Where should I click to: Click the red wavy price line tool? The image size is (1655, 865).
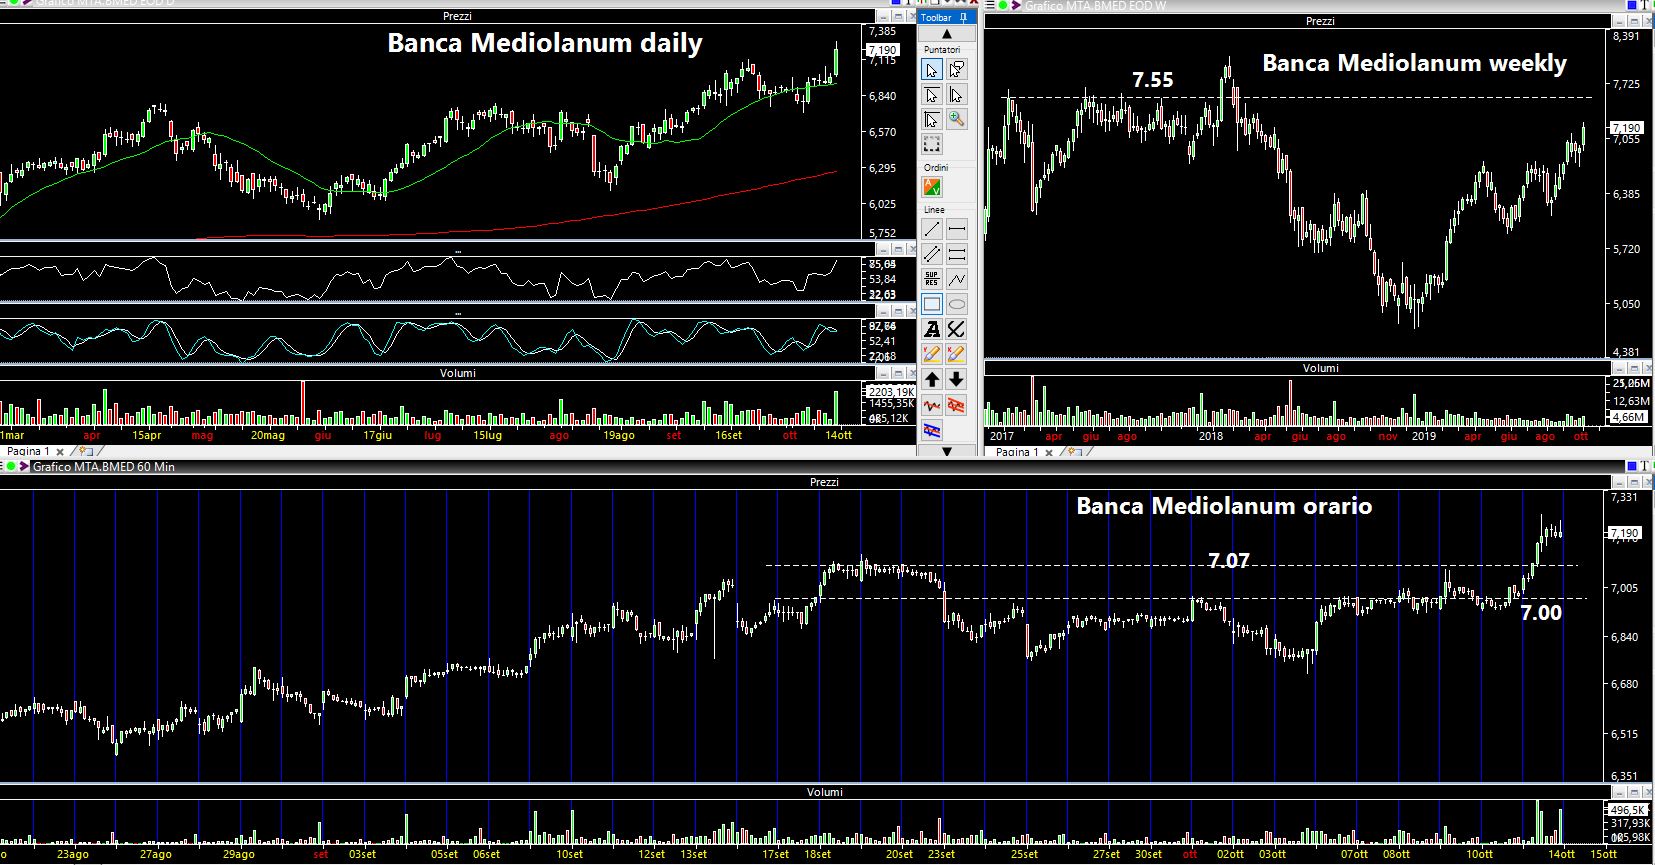click(x=932, y=405)
